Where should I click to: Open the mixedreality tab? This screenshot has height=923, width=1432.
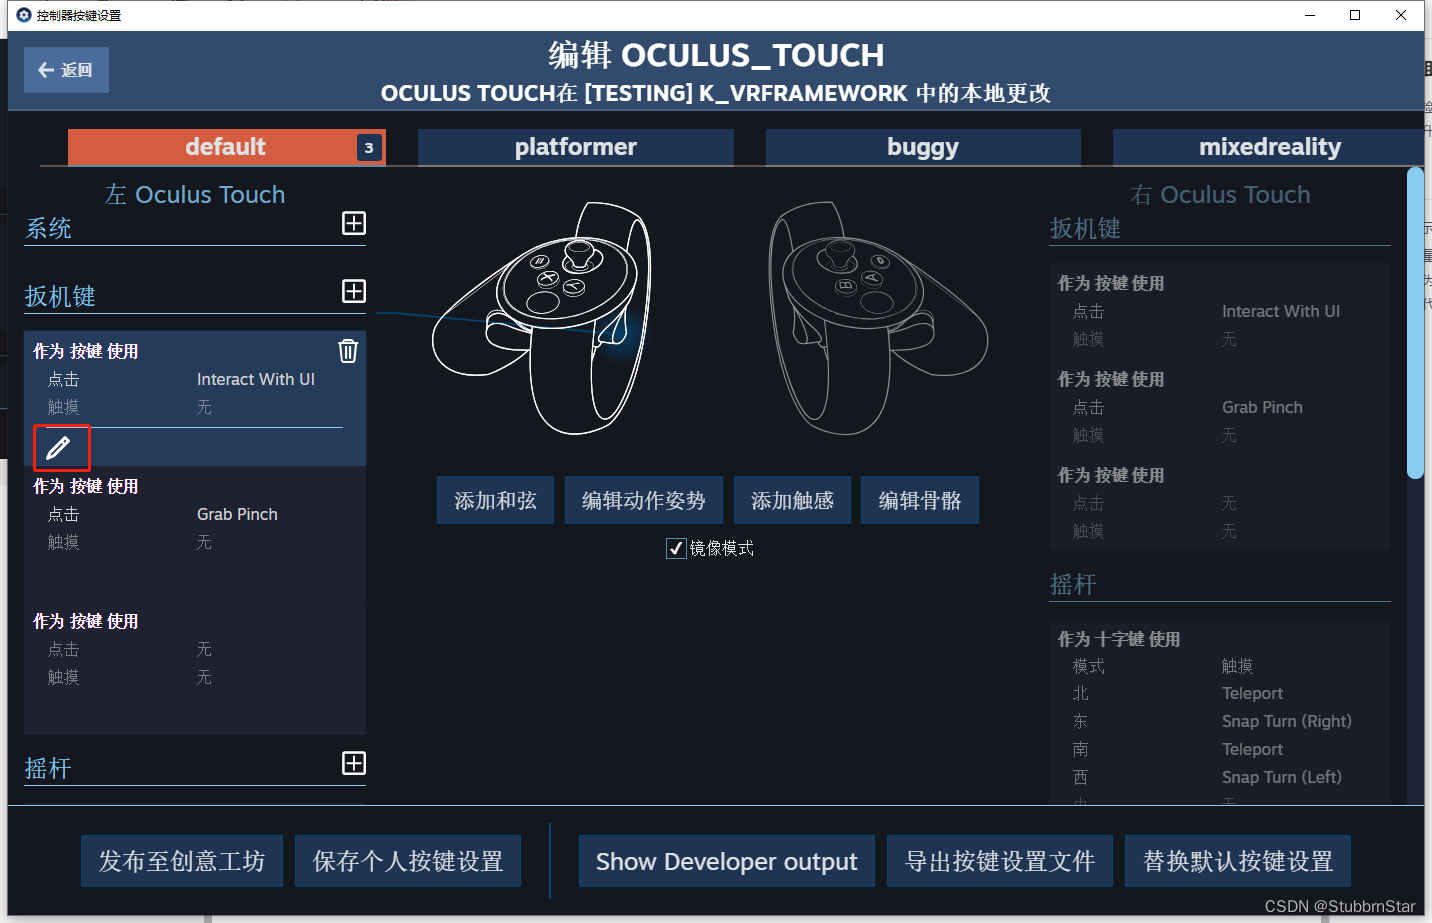click(1269, 147)
